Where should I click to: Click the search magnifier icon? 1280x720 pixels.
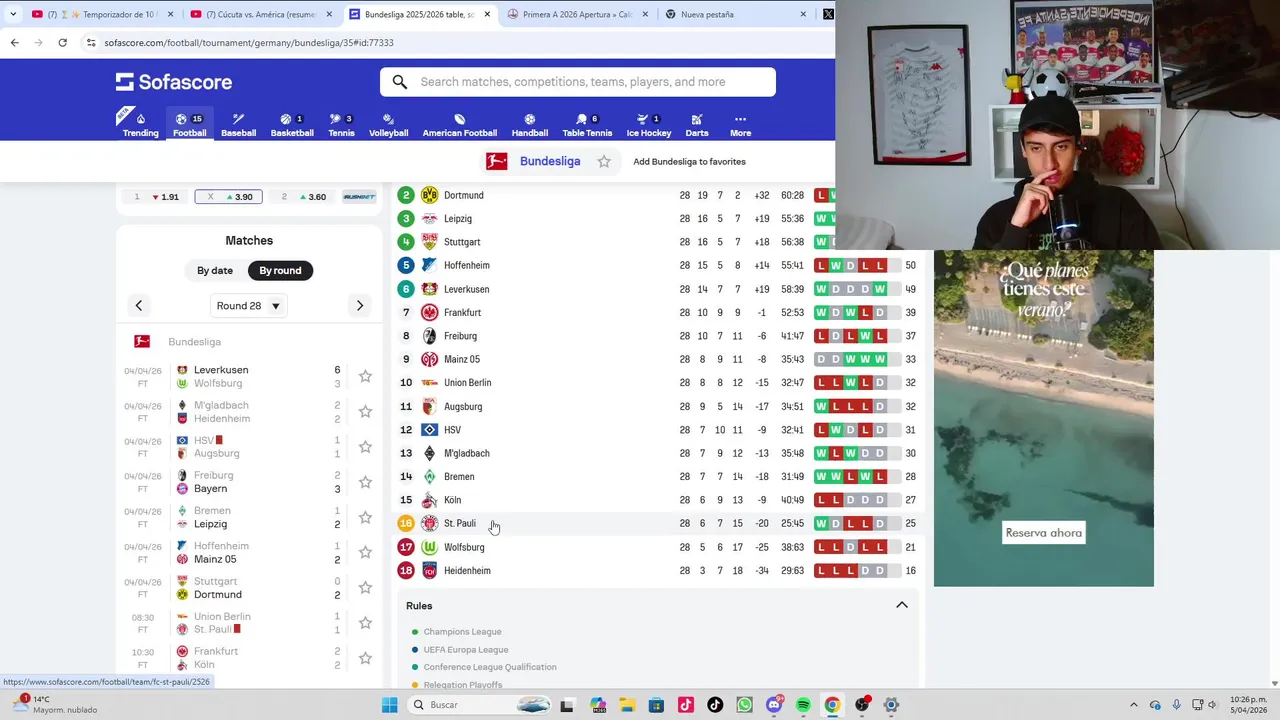[400, 82]
